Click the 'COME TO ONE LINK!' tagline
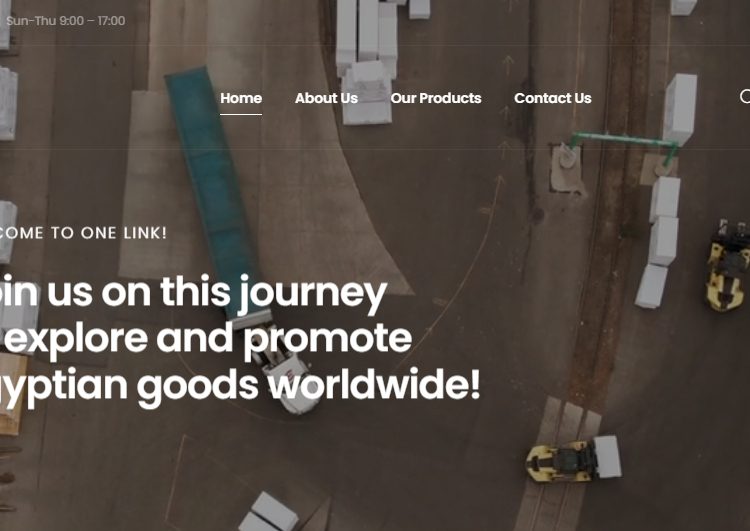The width and height of the screenshot is (750, 531). click(x=83, y=233)
